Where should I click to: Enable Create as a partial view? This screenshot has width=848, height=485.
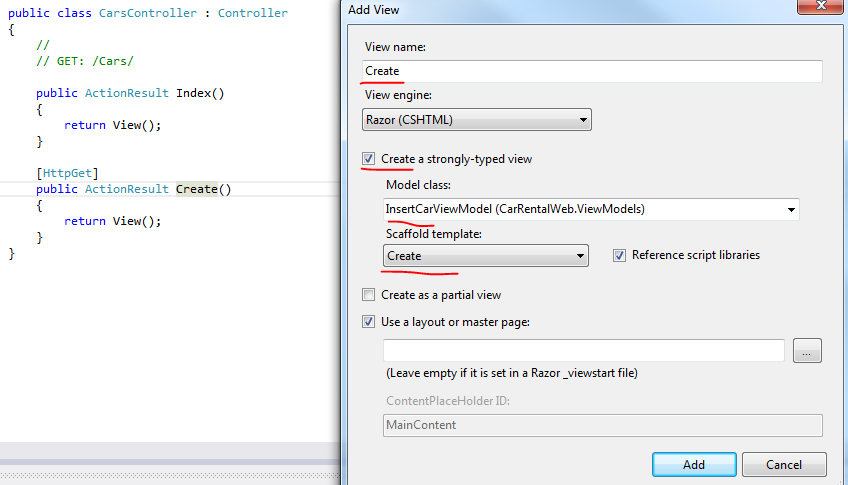pos(369,295)
